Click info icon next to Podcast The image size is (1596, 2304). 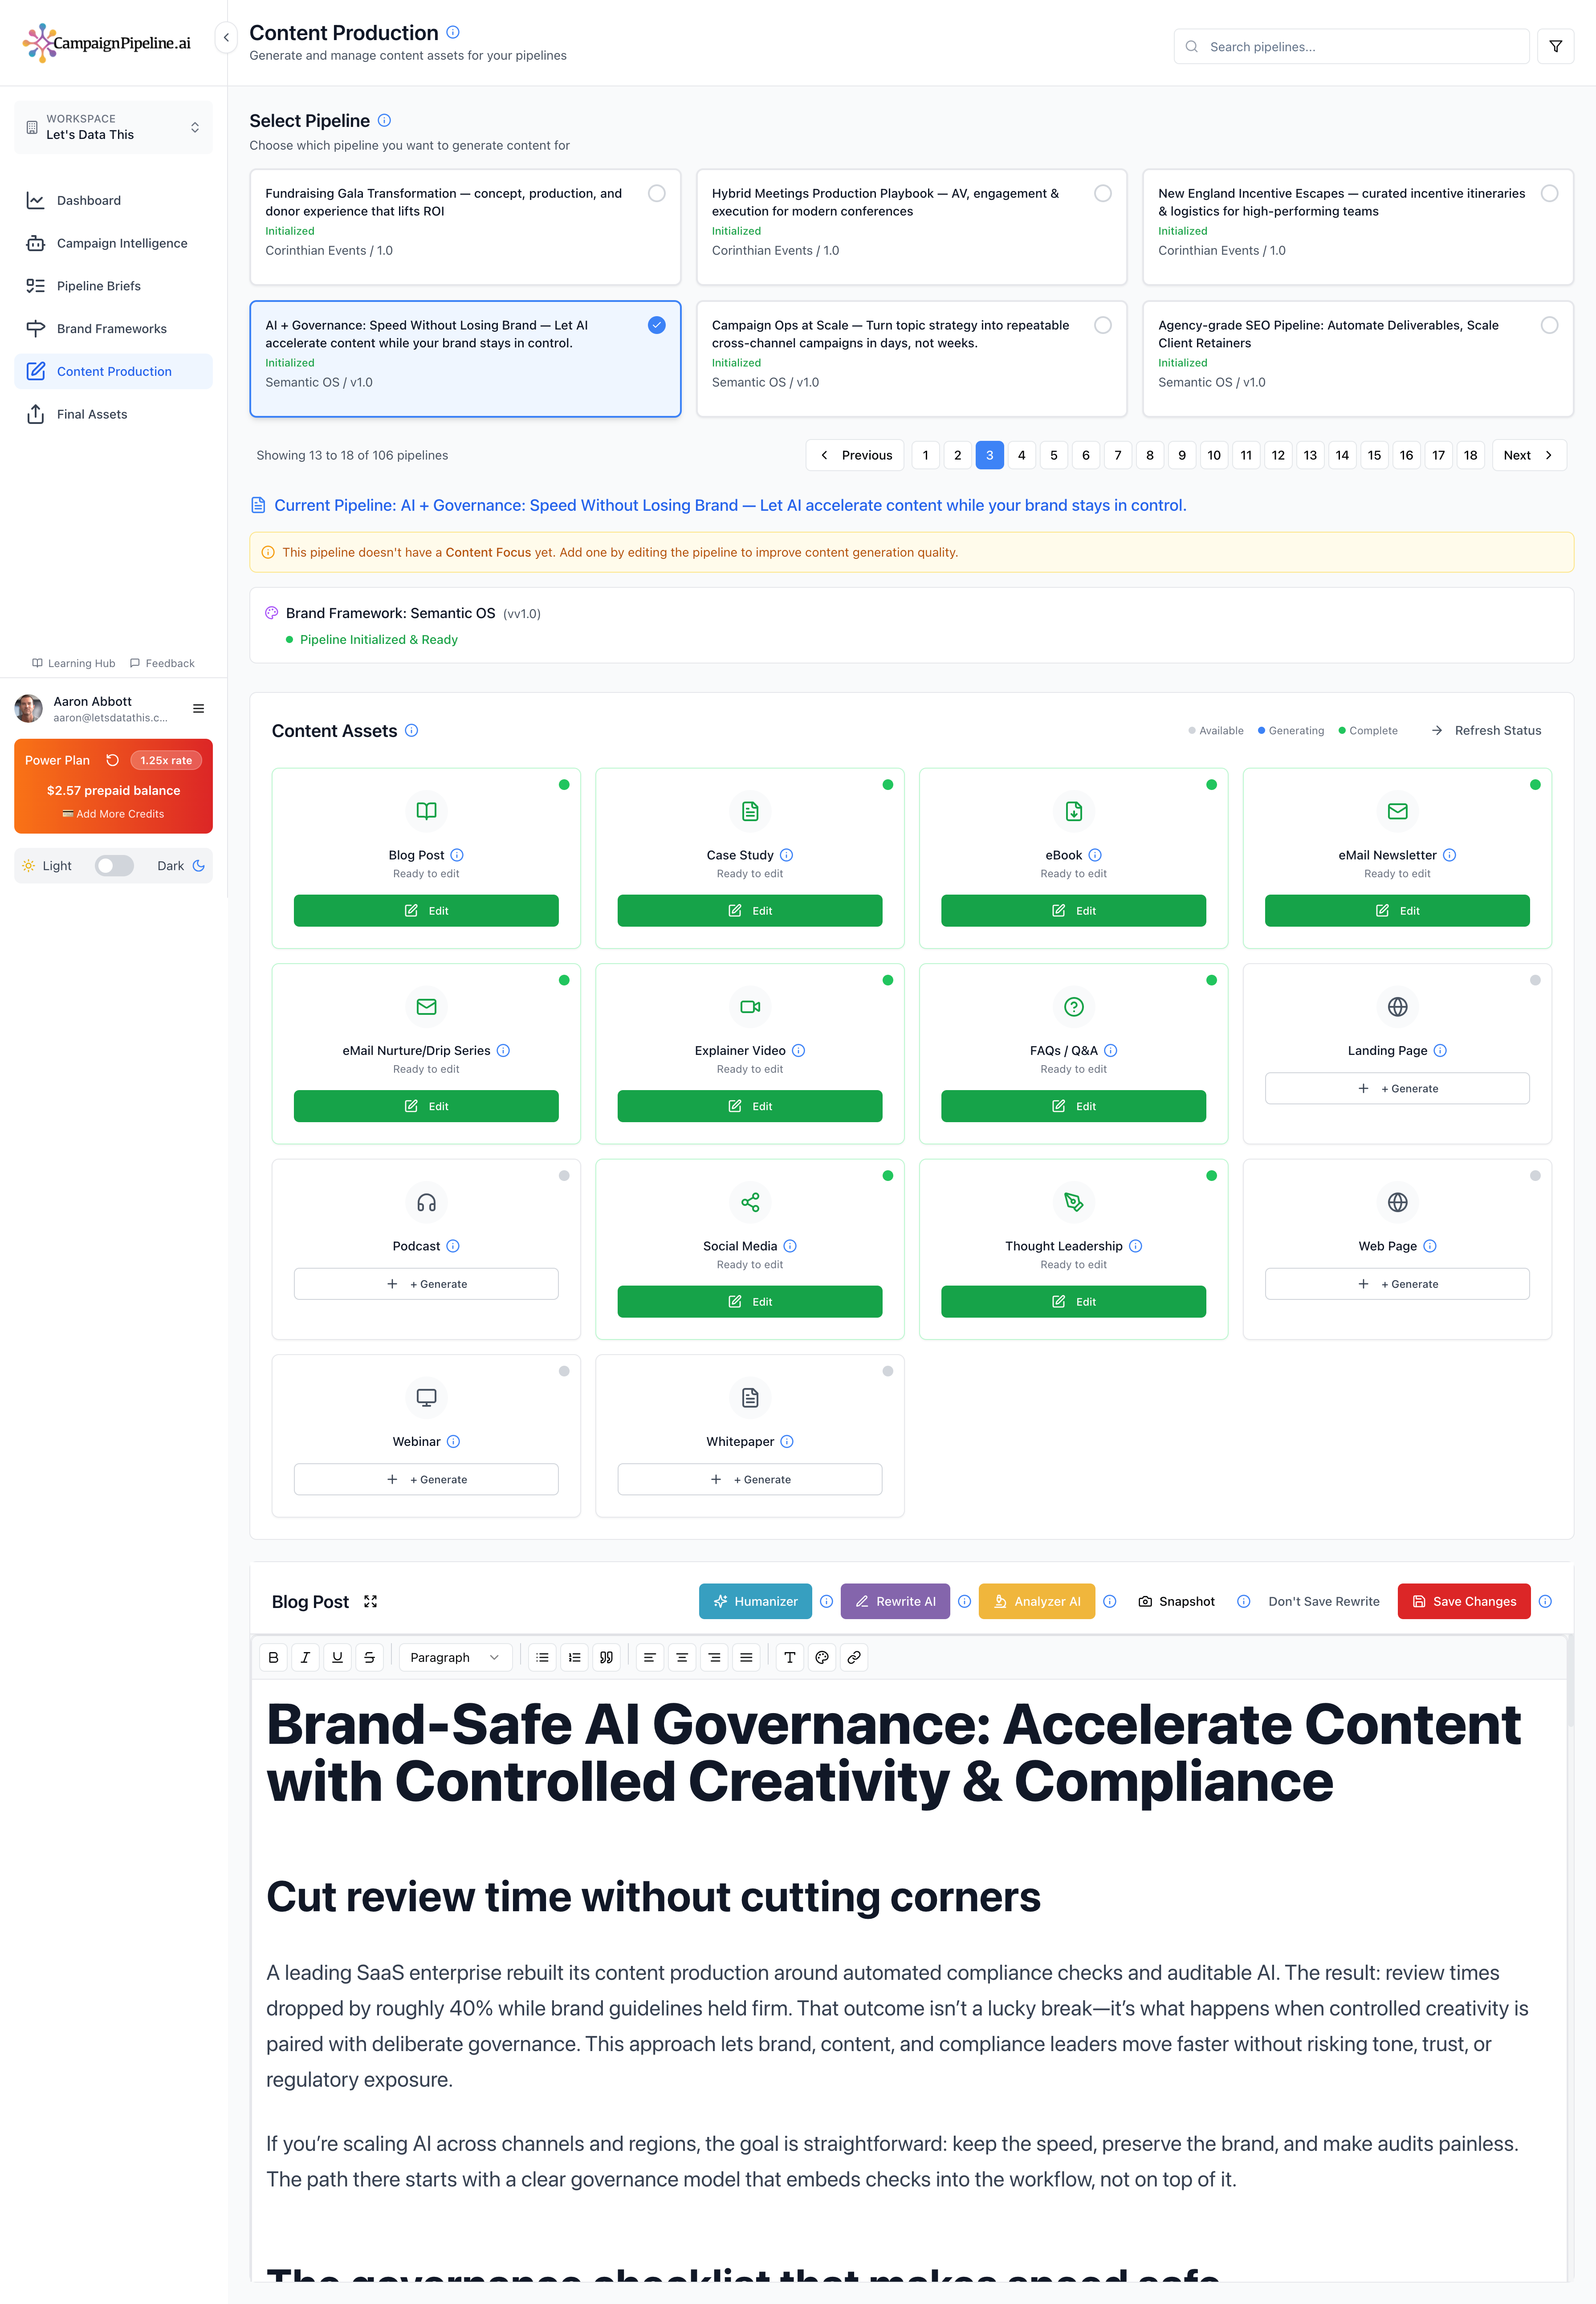tap(453, 1246)
